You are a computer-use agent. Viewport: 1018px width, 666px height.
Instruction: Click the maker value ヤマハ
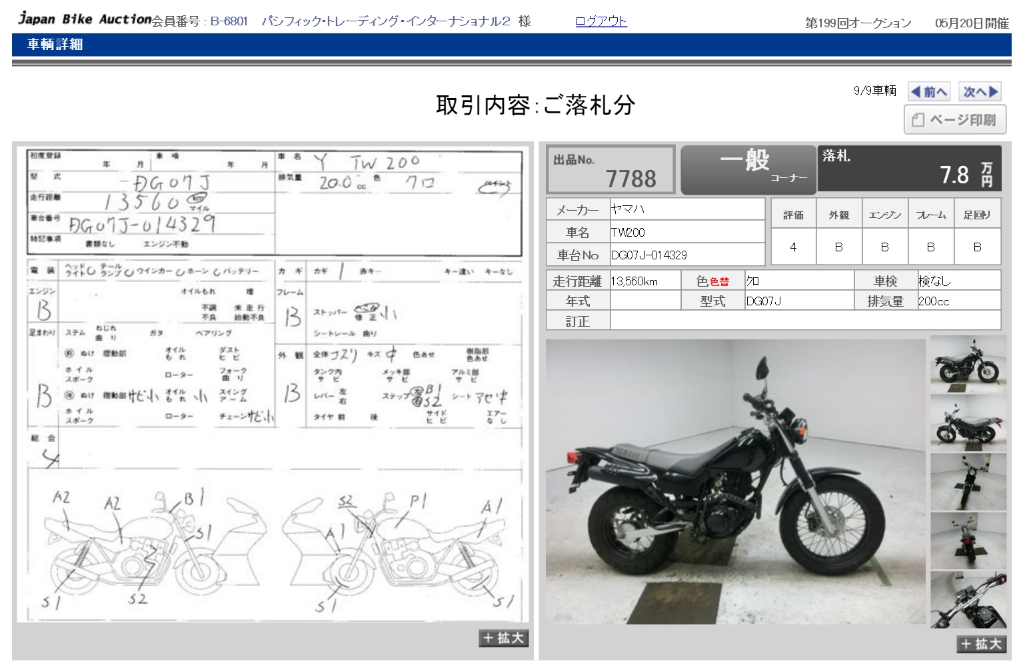tap(627, 209)
